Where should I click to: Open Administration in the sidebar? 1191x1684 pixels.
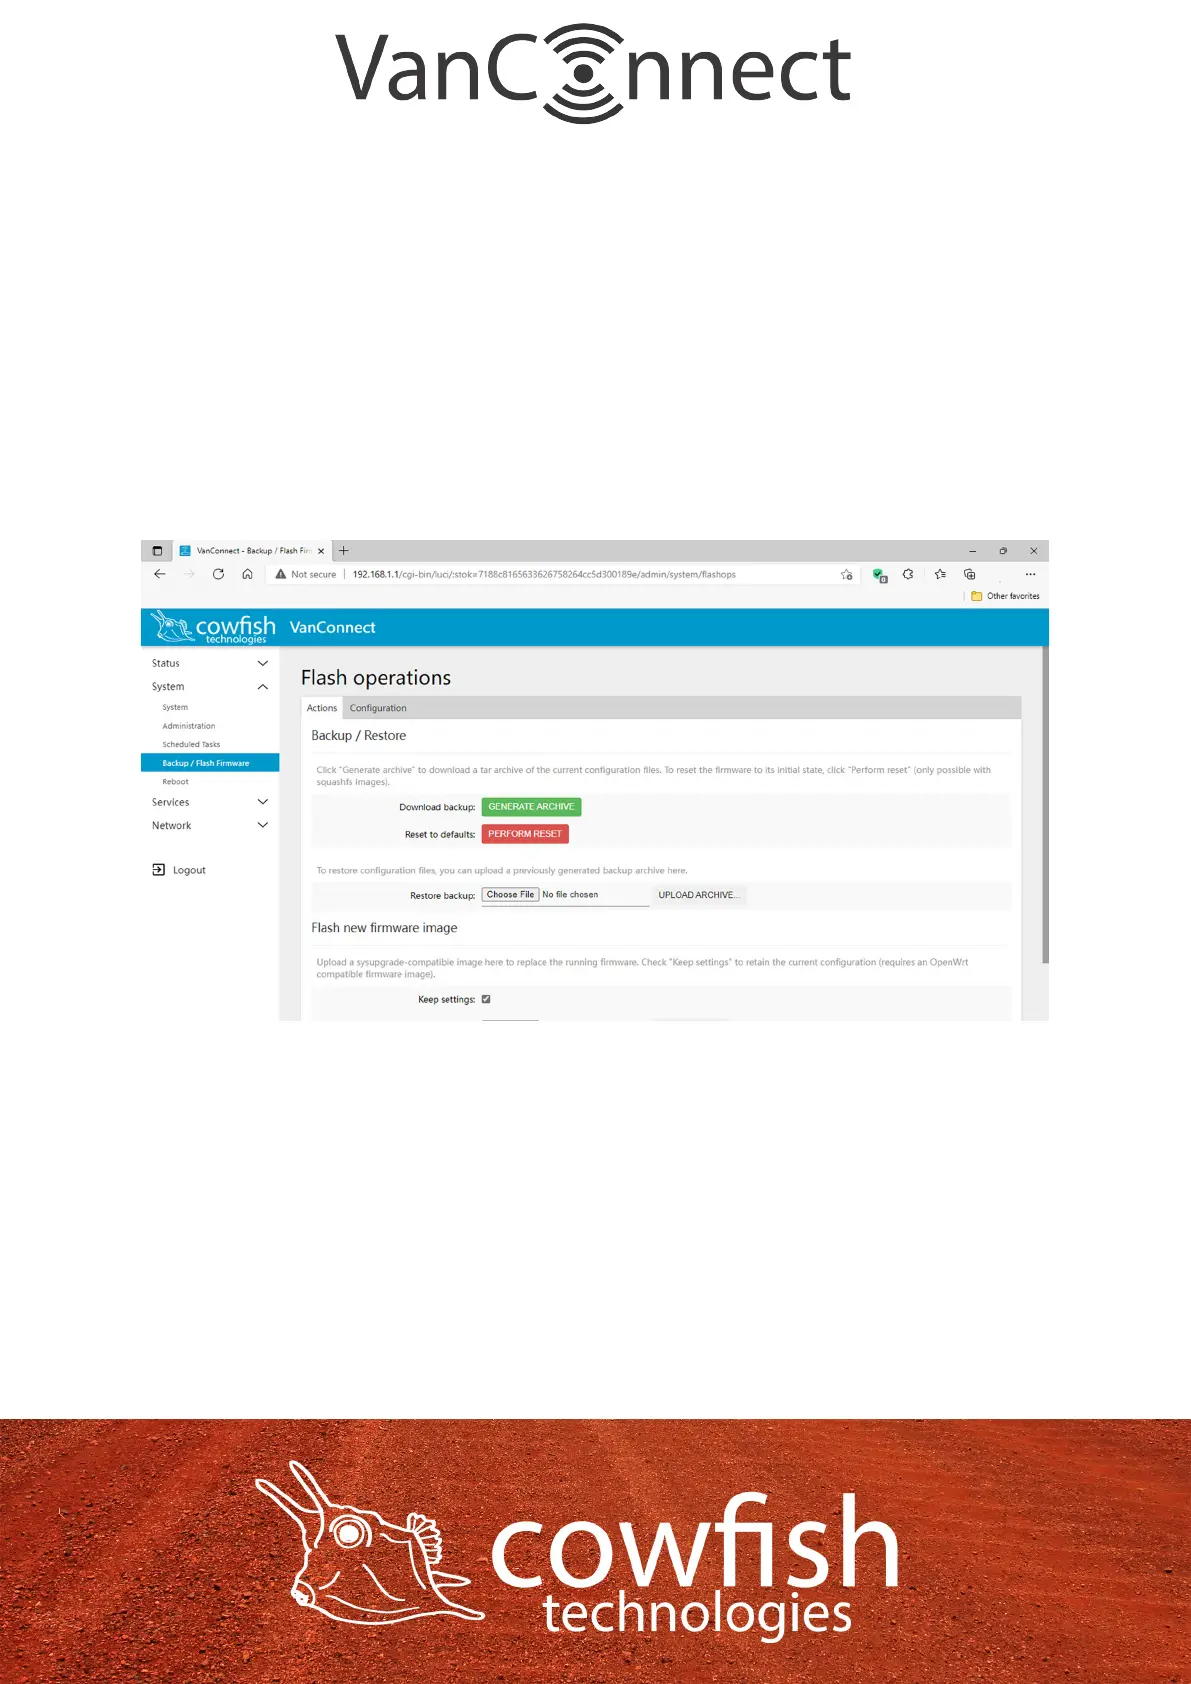point(189,726)
